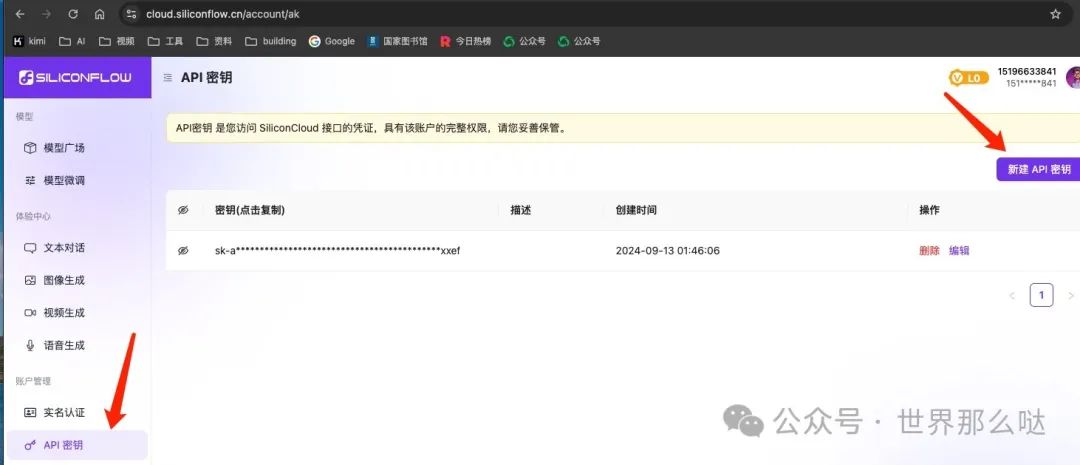Screen dimensions: 1080x465
Task: Click the 描述 column header
Action: pos(520,210)
